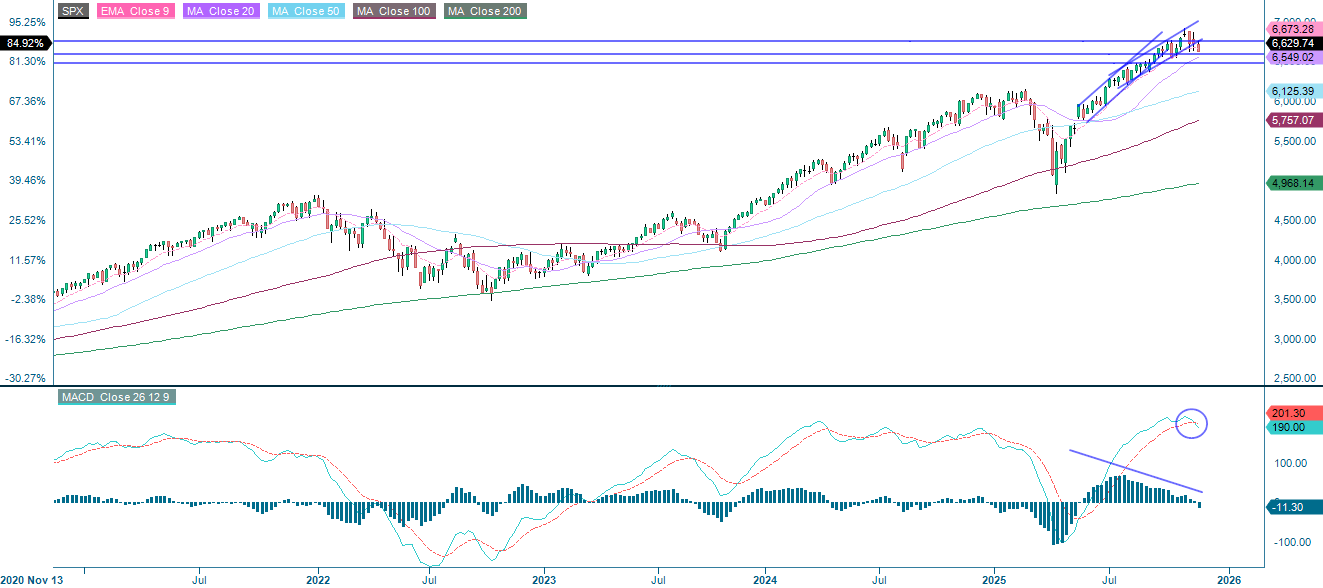The height and width of the screenshot is (588, 1323).
Task: Click the 2025 label on the time axis
Action: coord(994,578)
